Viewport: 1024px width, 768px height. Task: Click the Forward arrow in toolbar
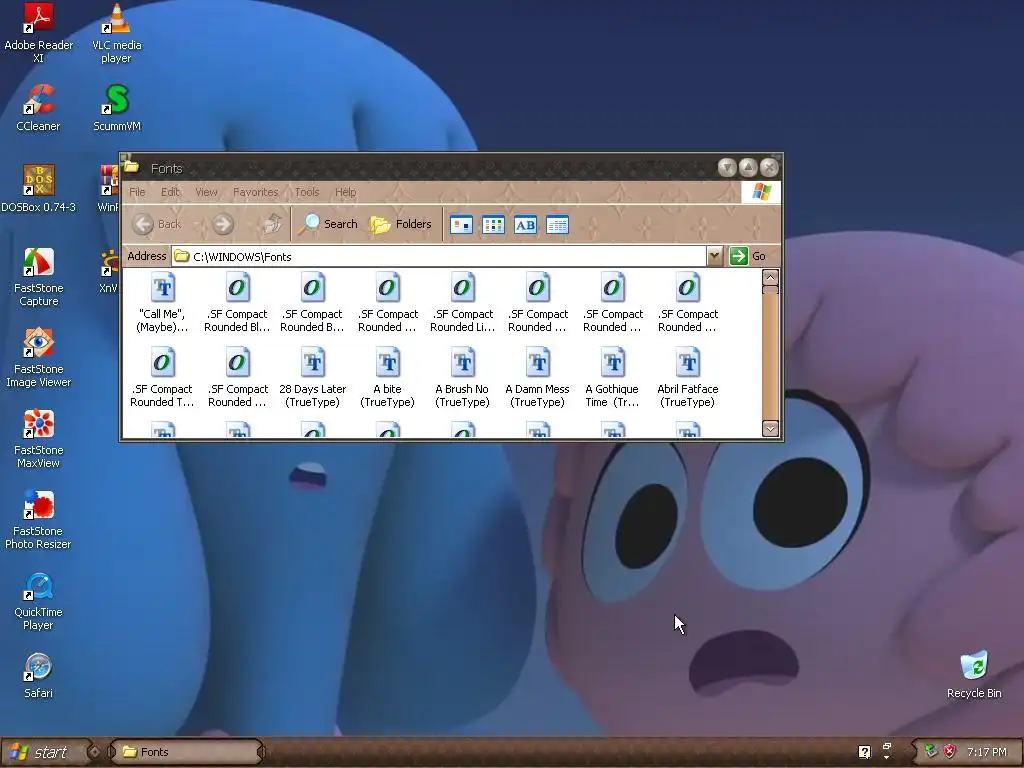(223, 224)
